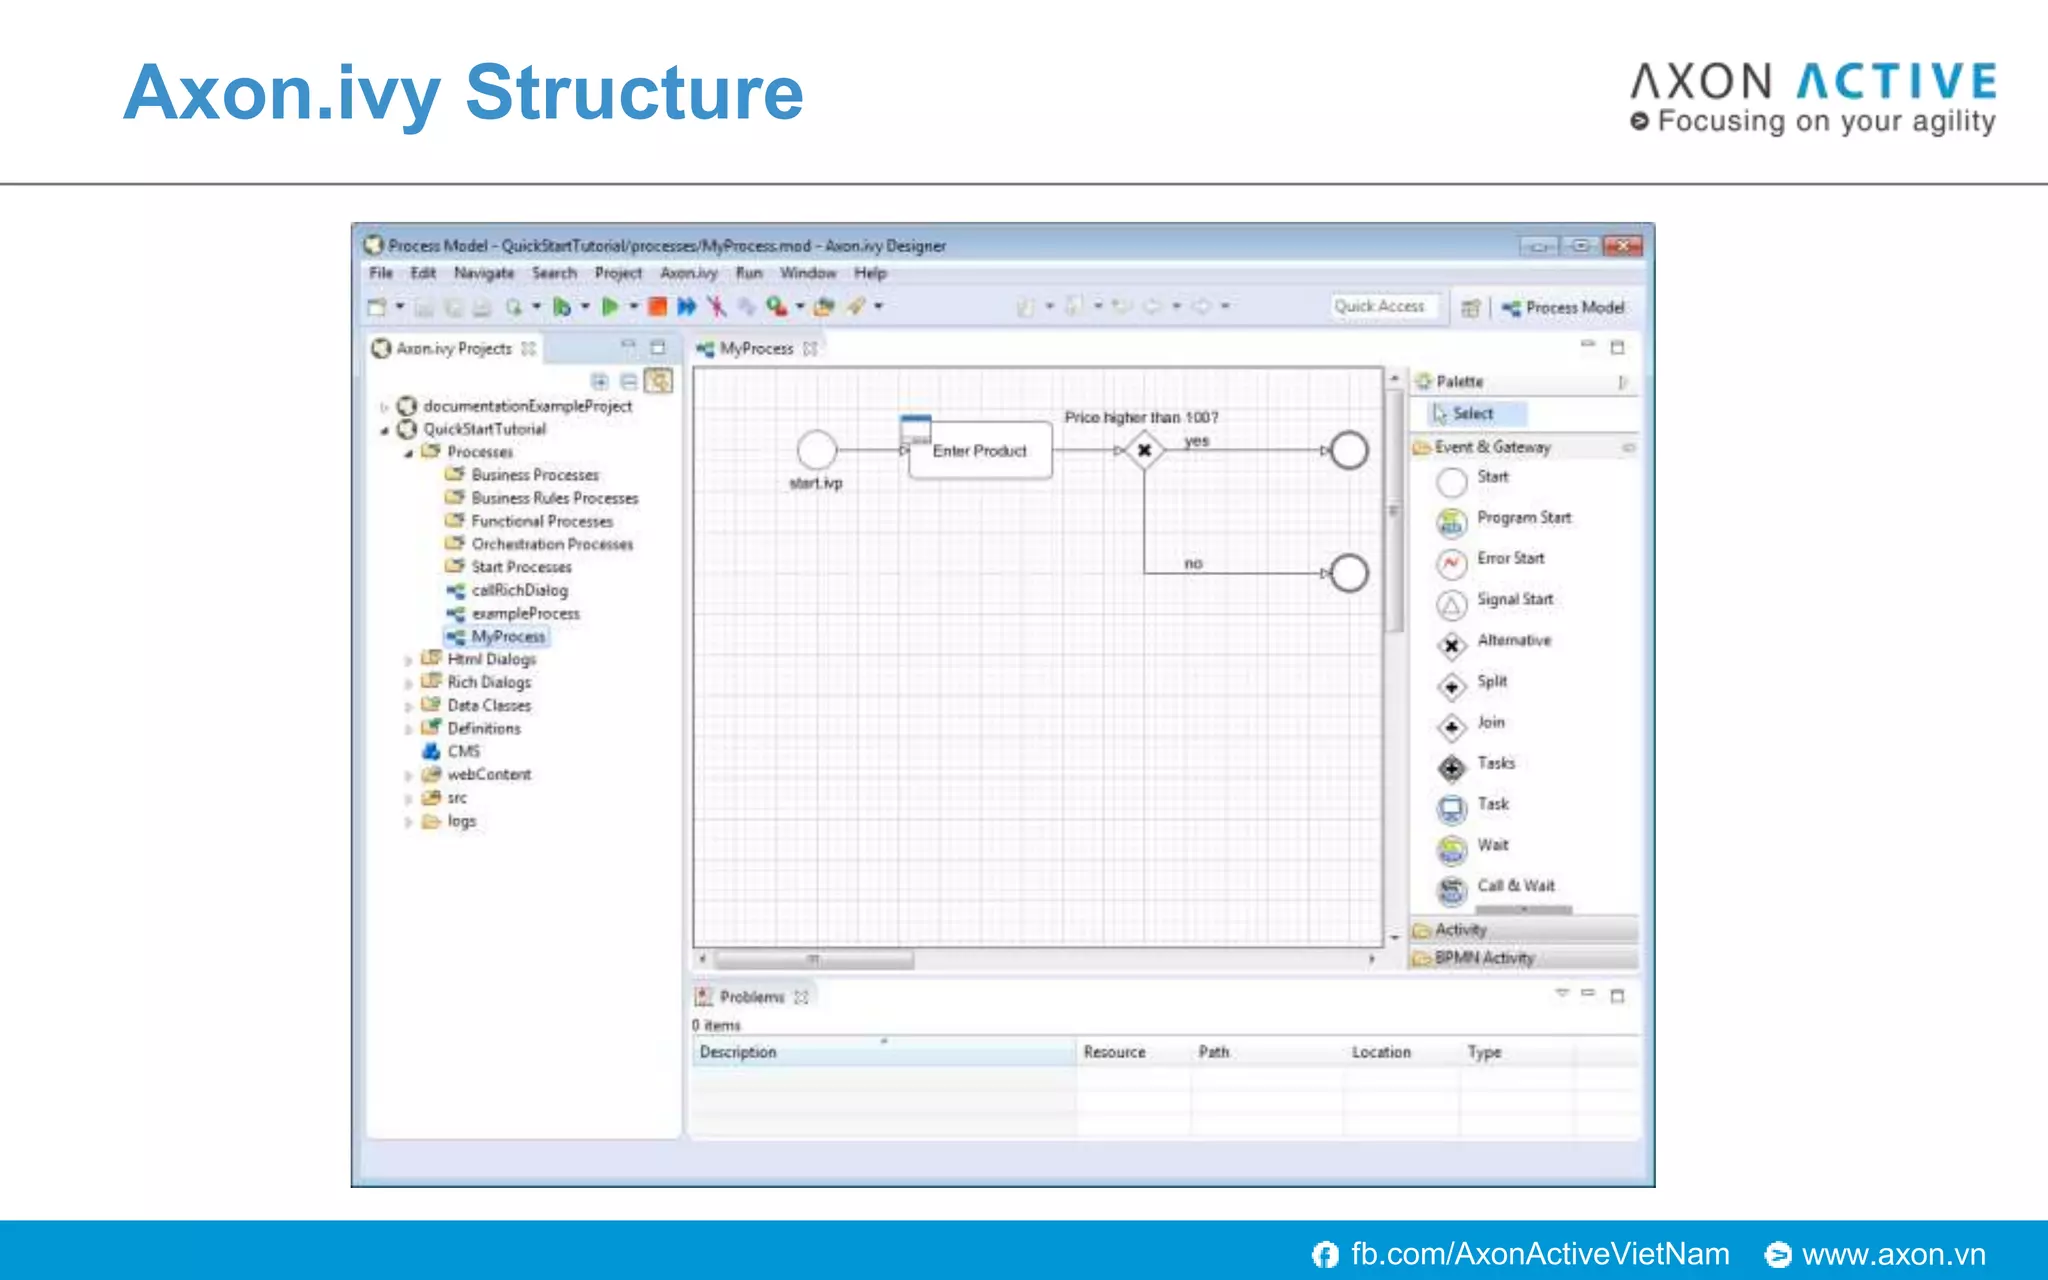2048x1280 pixels.
Task: Pick the Split gateway in the palette
Action: pos(1472,684)
